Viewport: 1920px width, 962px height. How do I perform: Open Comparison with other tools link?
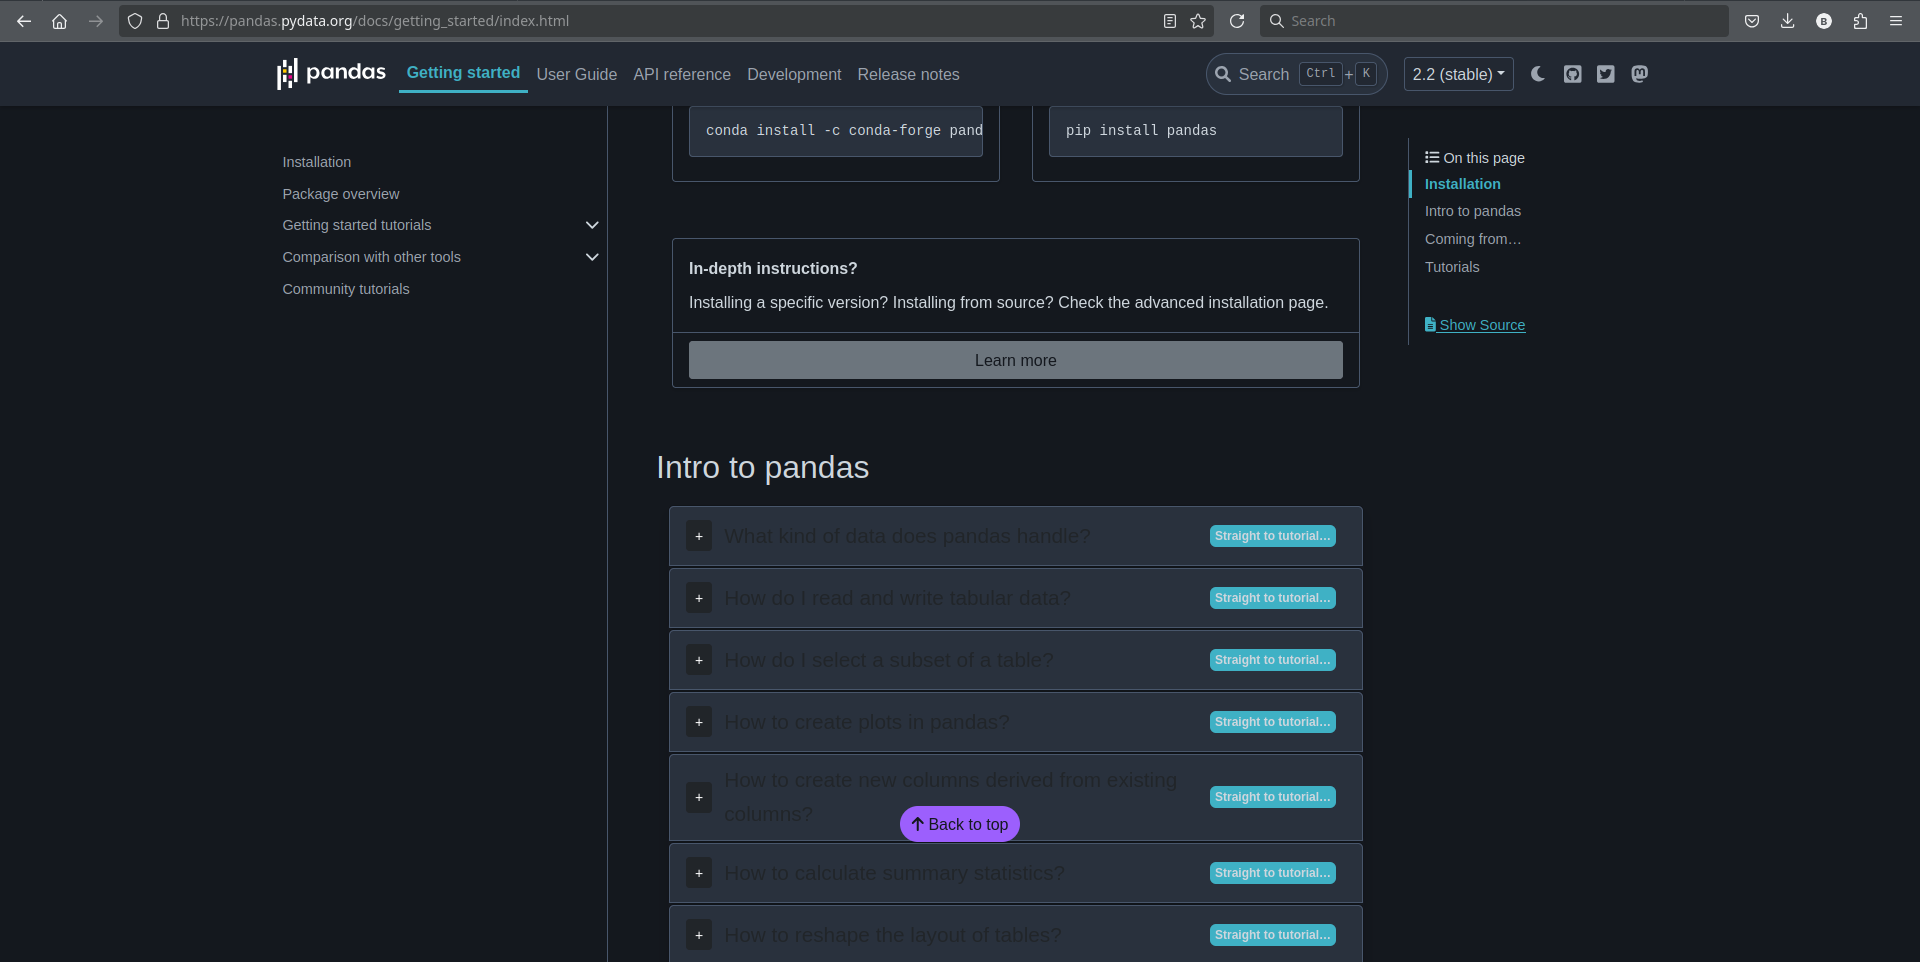(372, 257)
